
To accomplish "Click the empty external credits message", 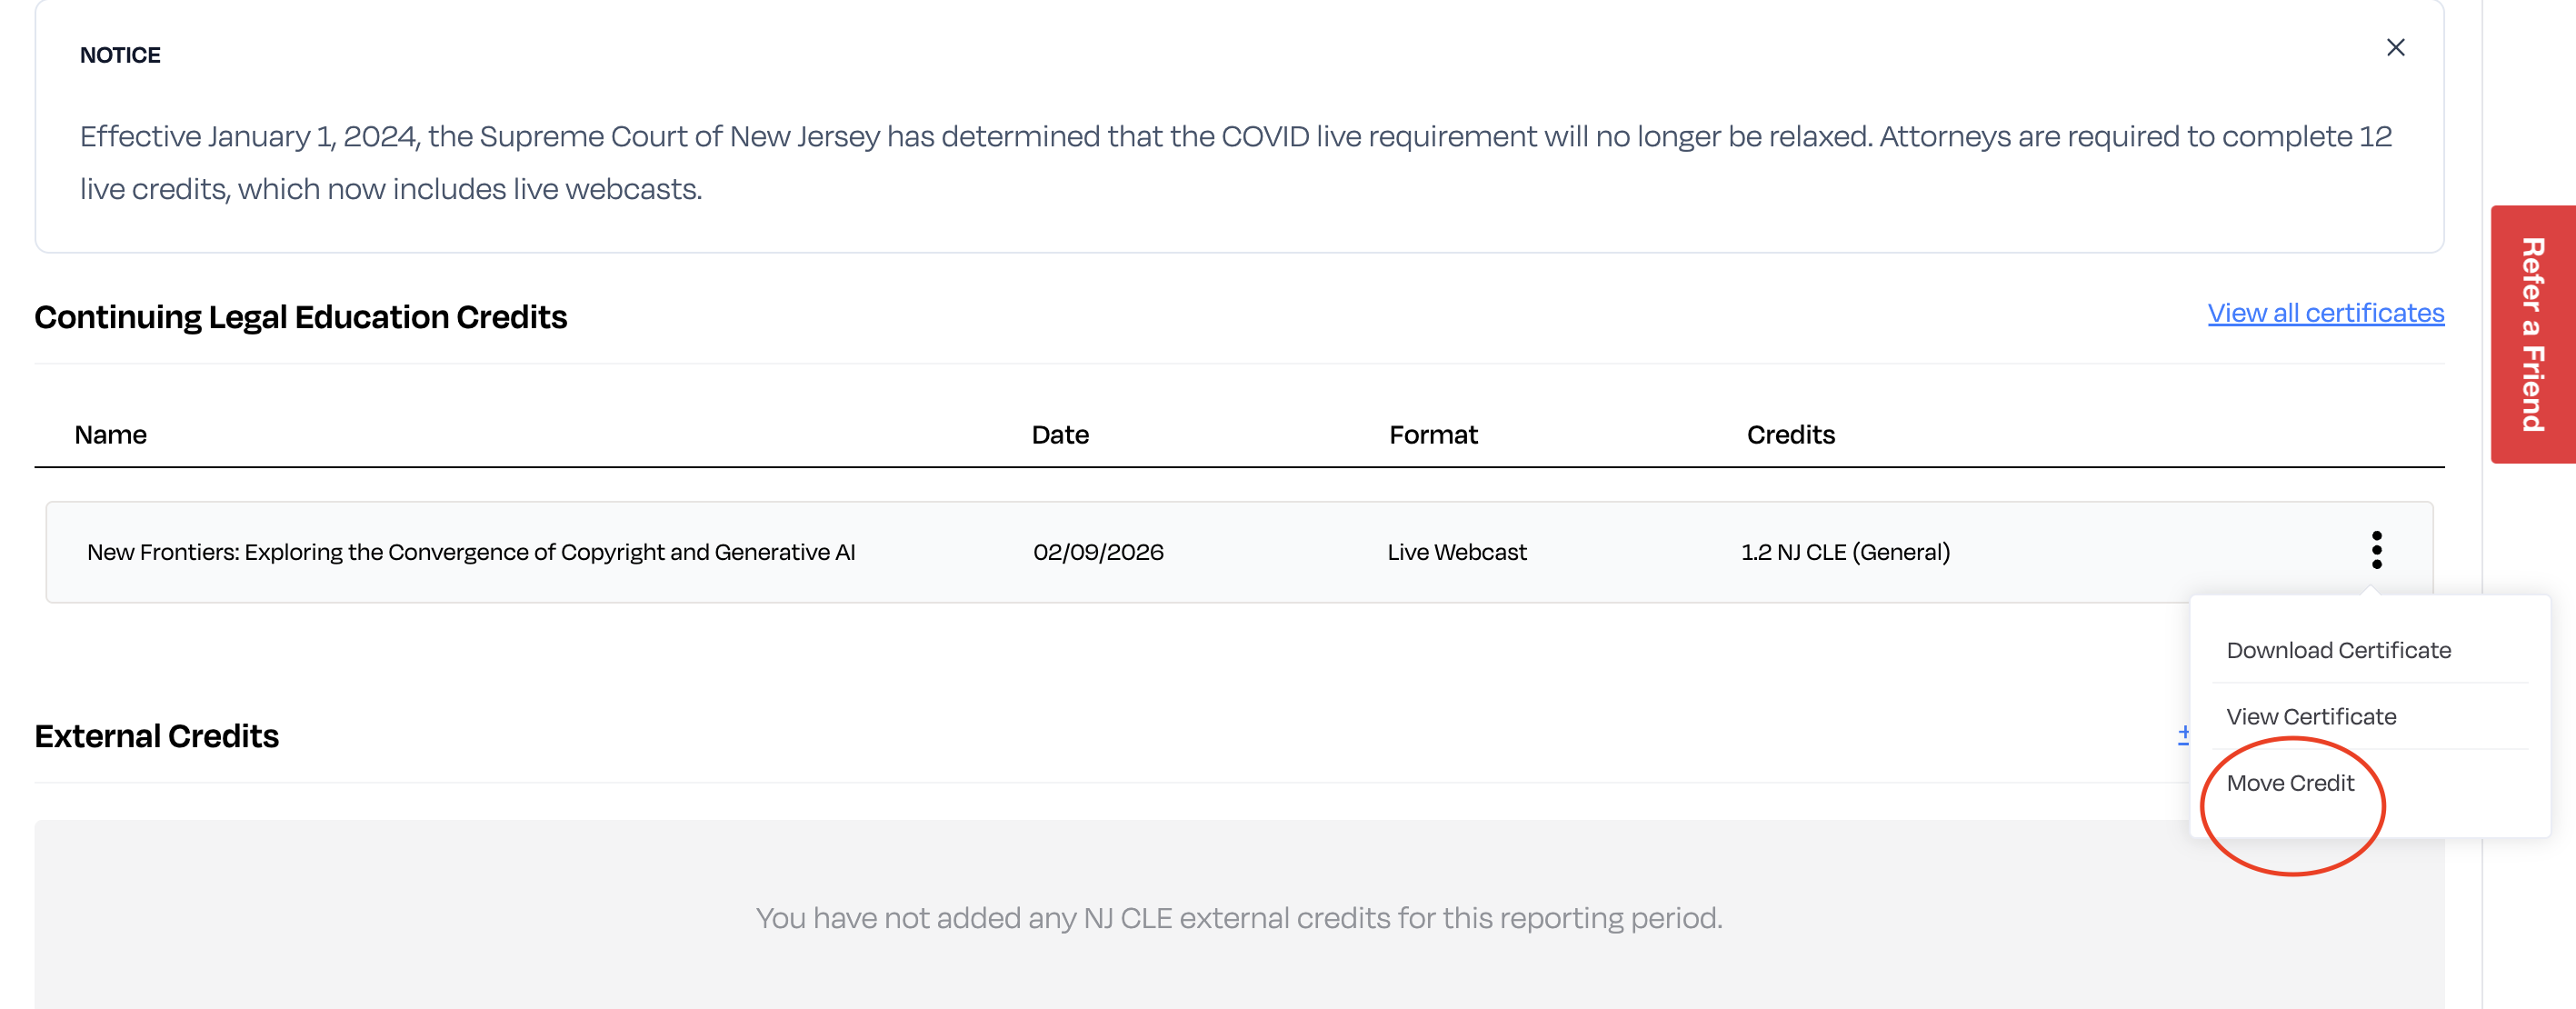I will click(1239, 917).
